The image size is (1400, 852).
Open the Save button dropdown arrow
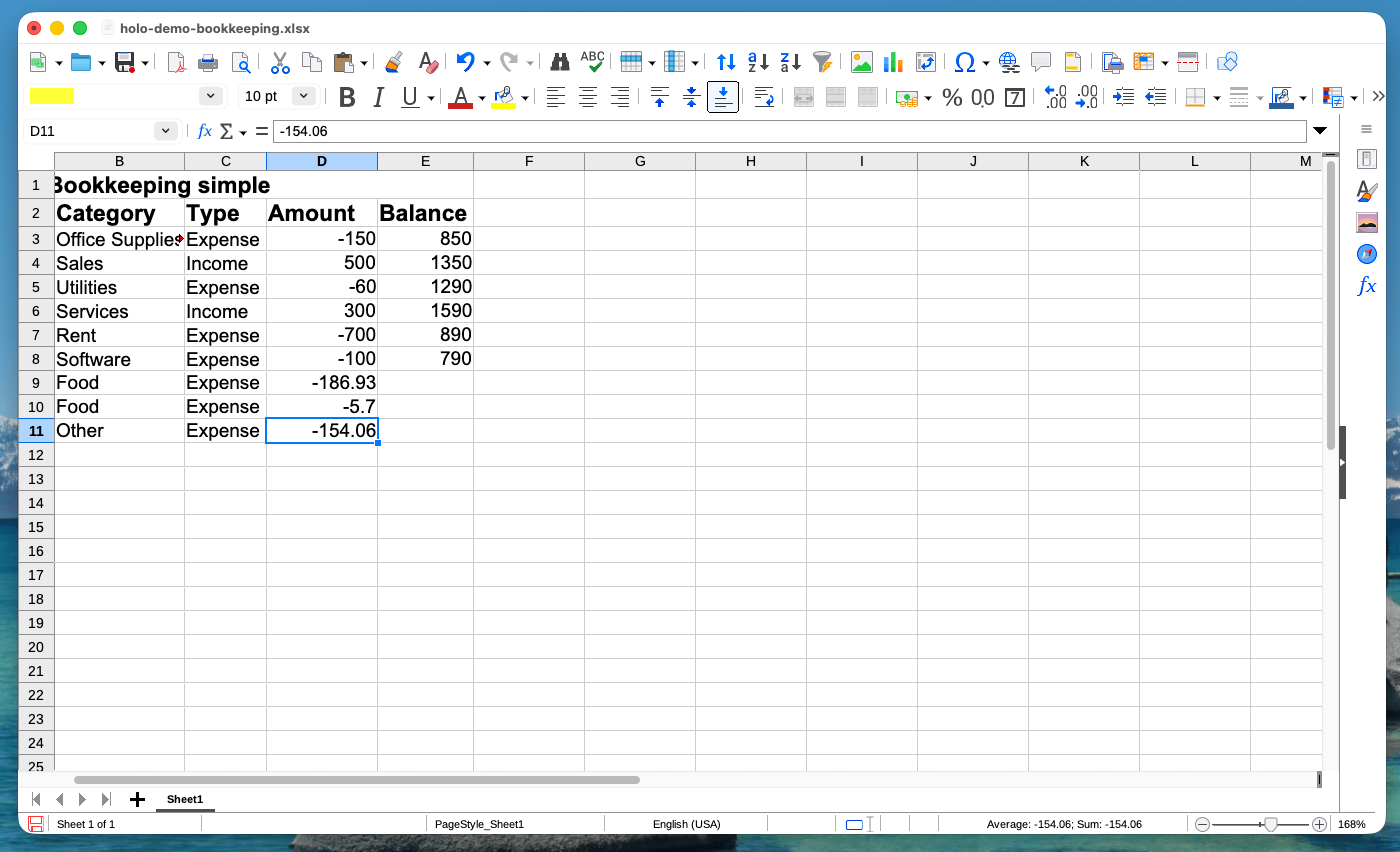(x=145, y=63)
